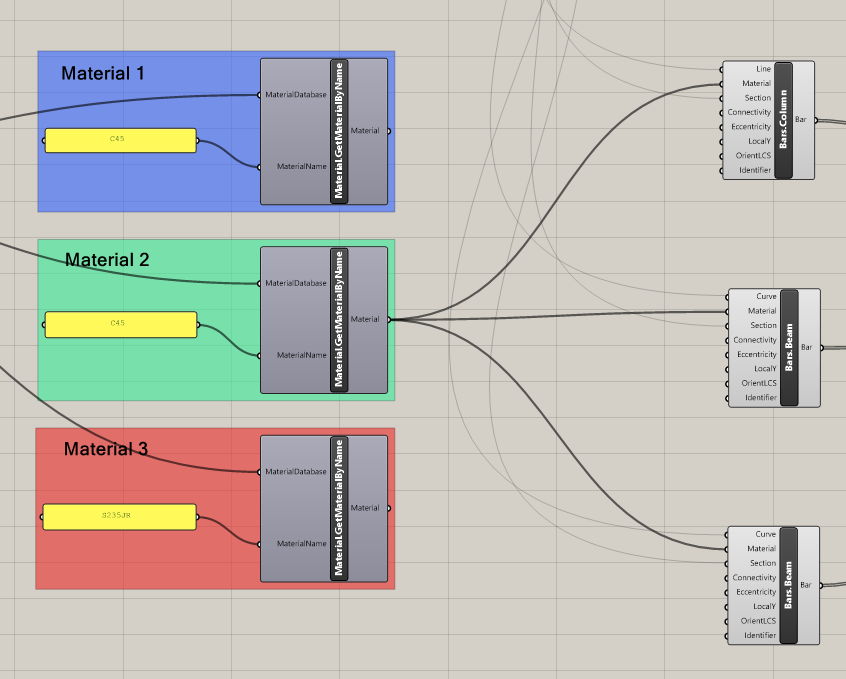Click MaterialName input in Material 1 group
846x679 pixels.
coord(302,166)
